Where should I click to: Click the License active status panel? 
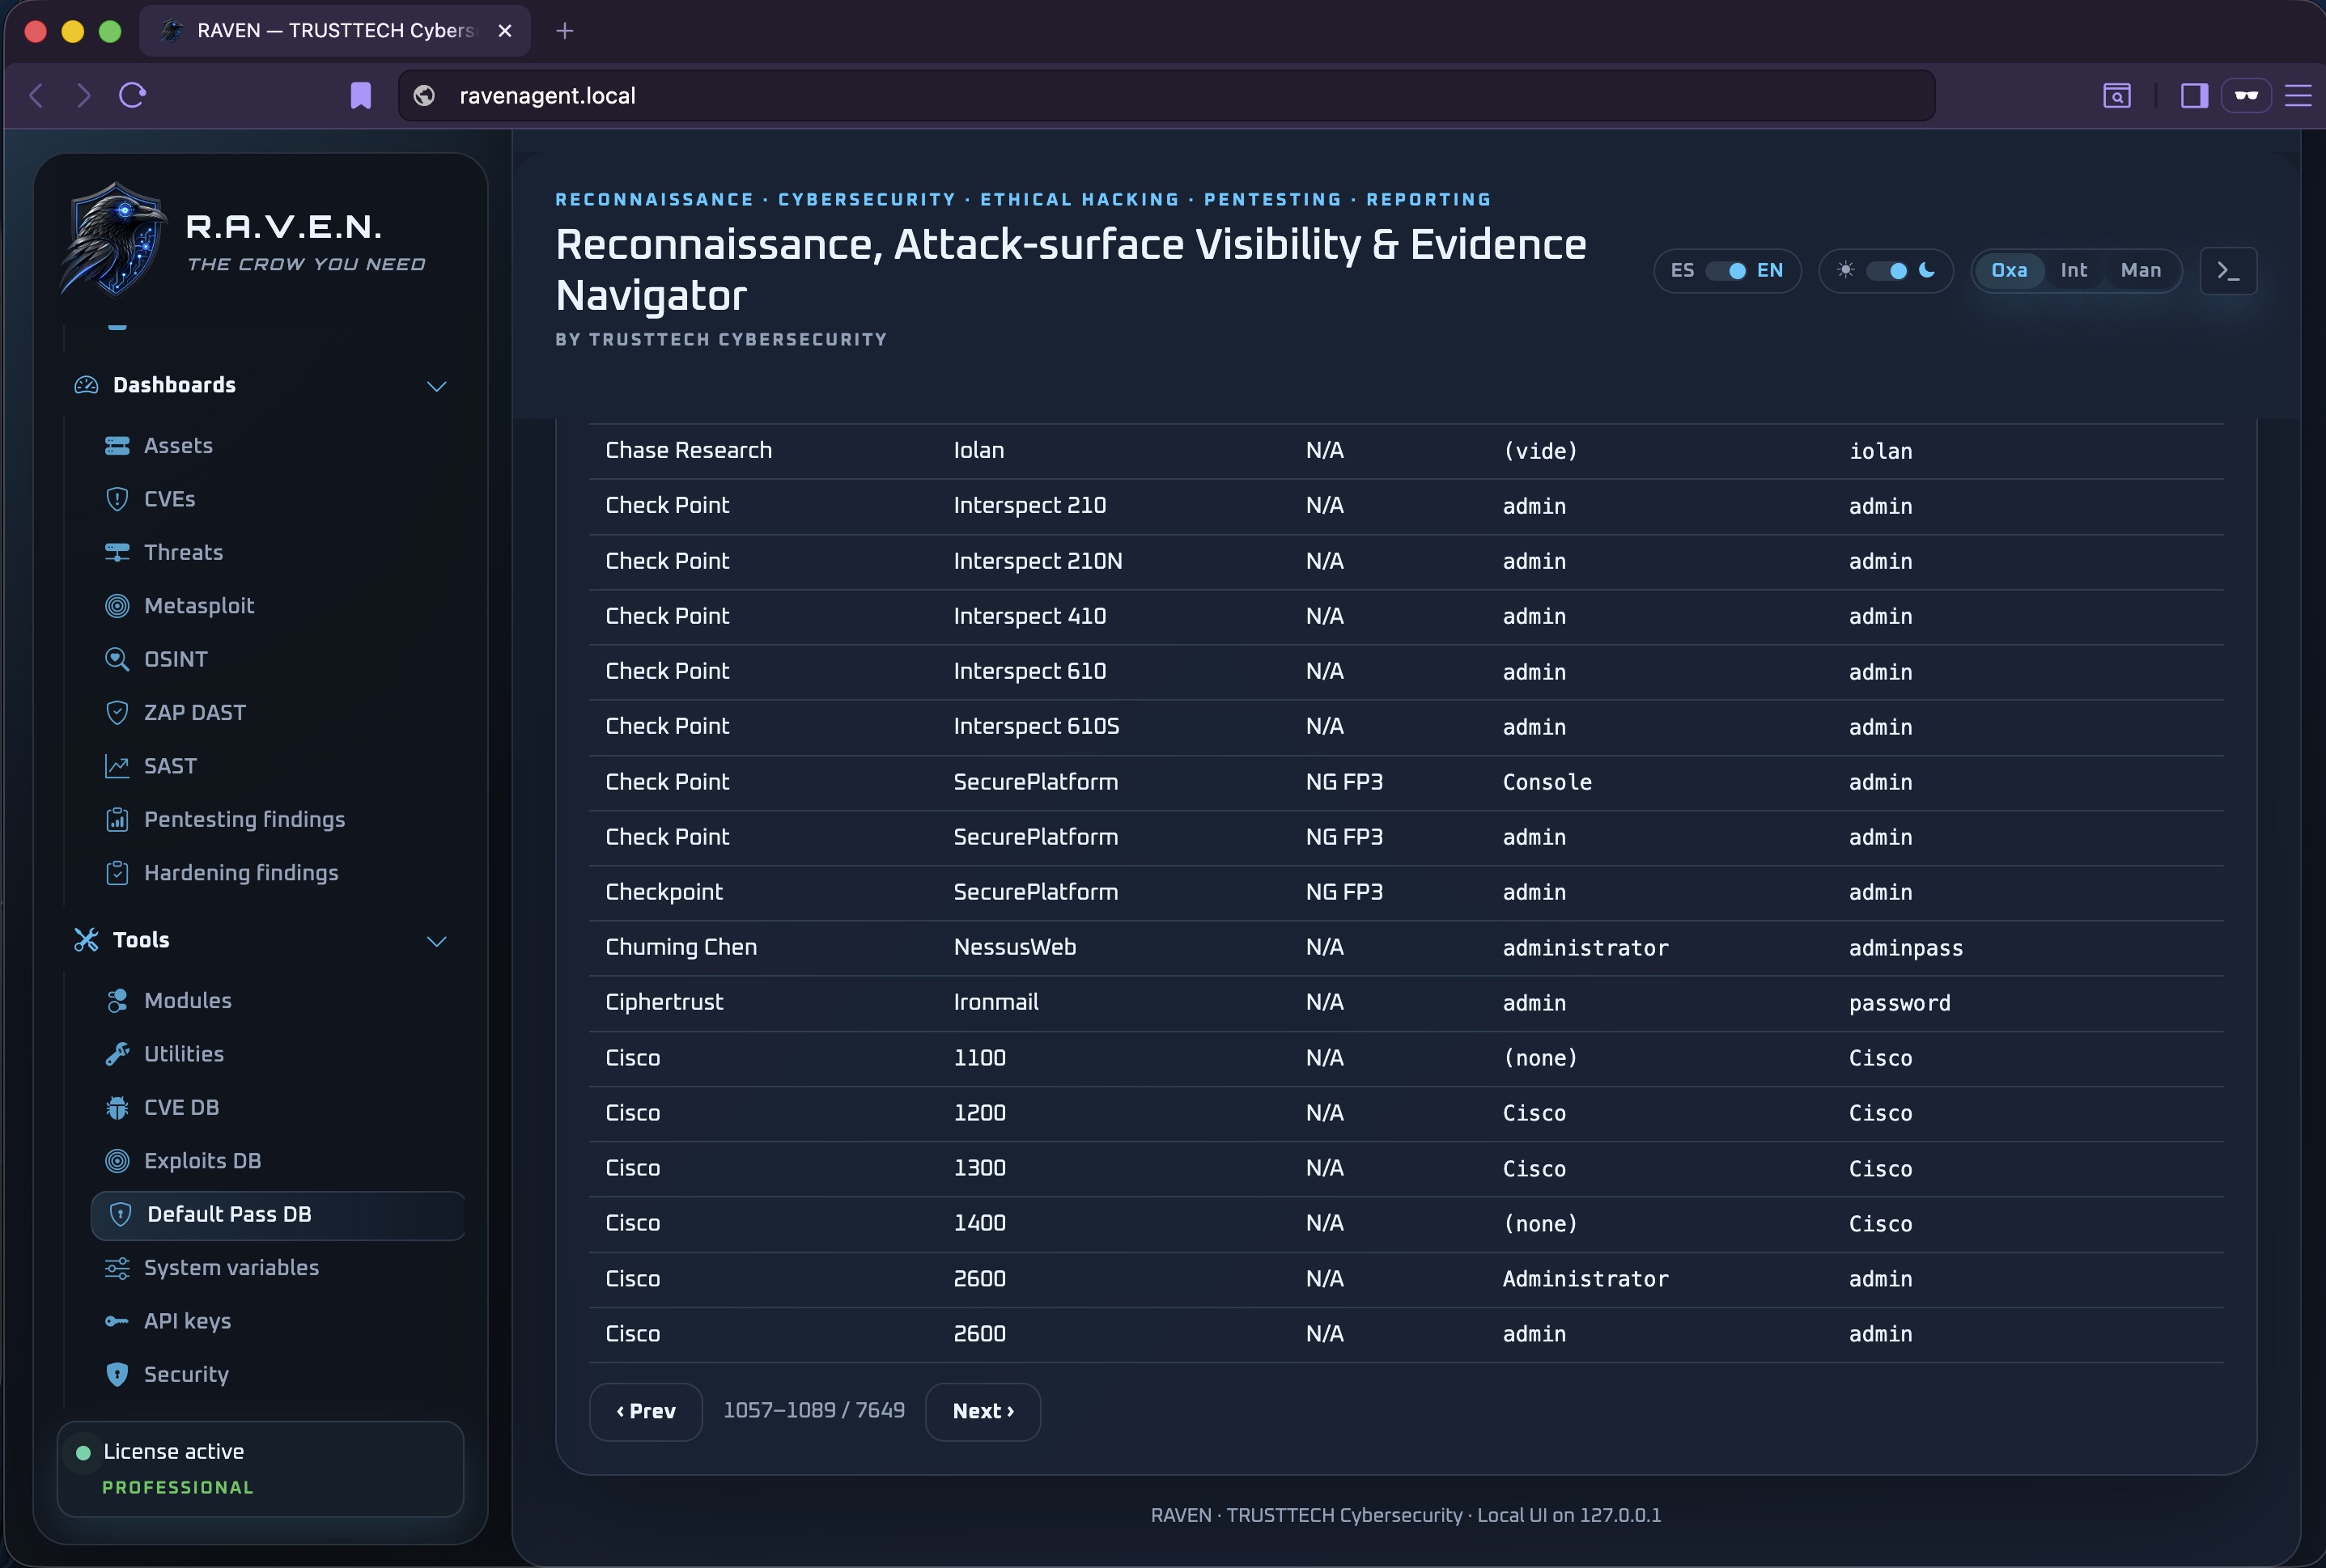click(260, 1469)
